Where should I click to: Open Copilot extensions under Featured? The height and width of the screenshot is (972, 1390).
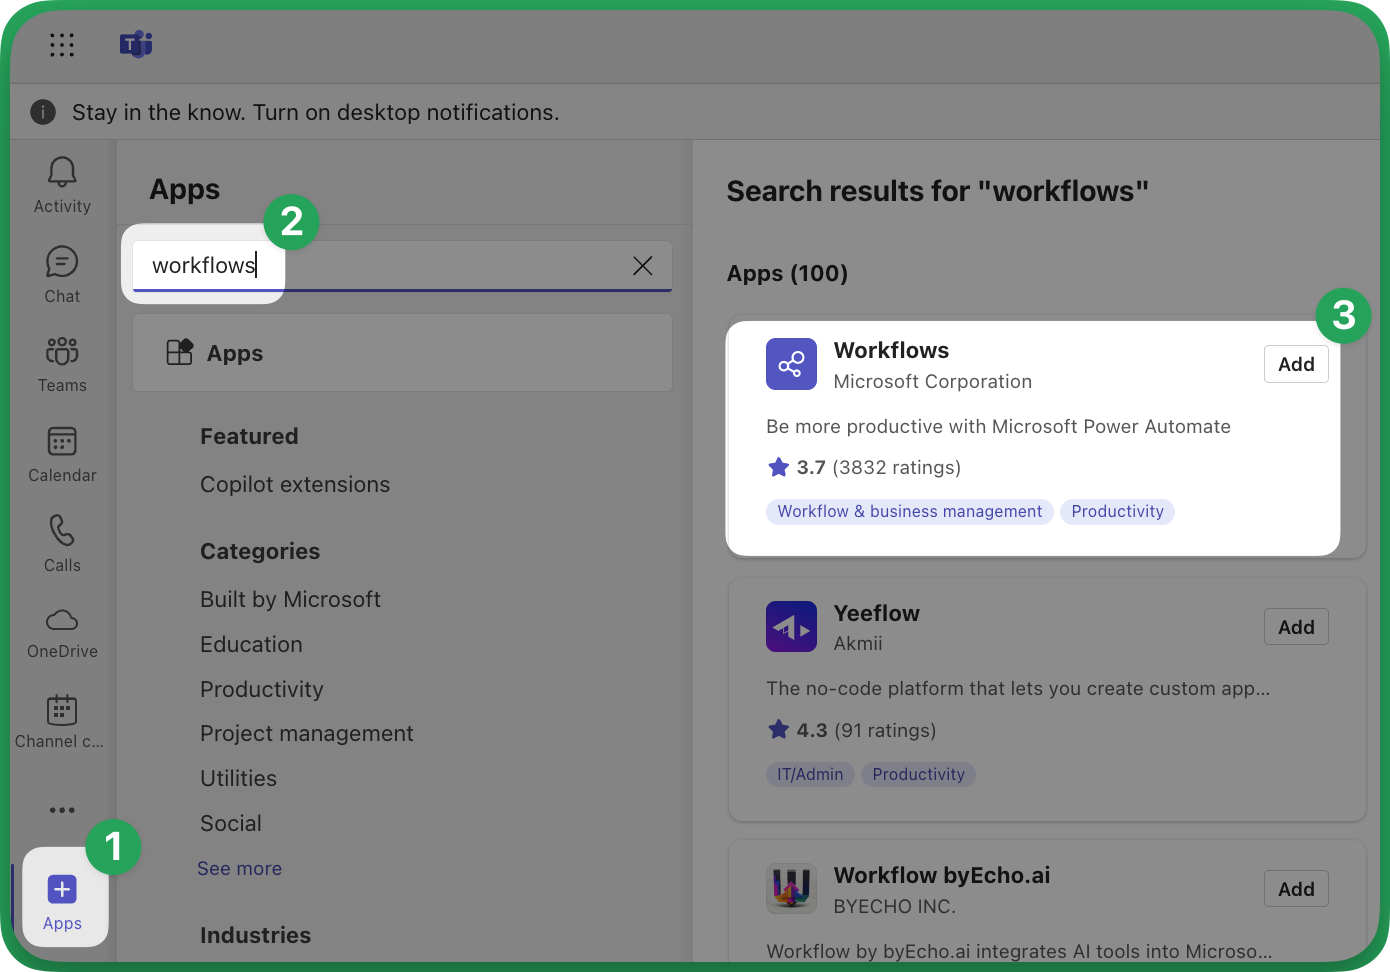(x=295, y=485)
